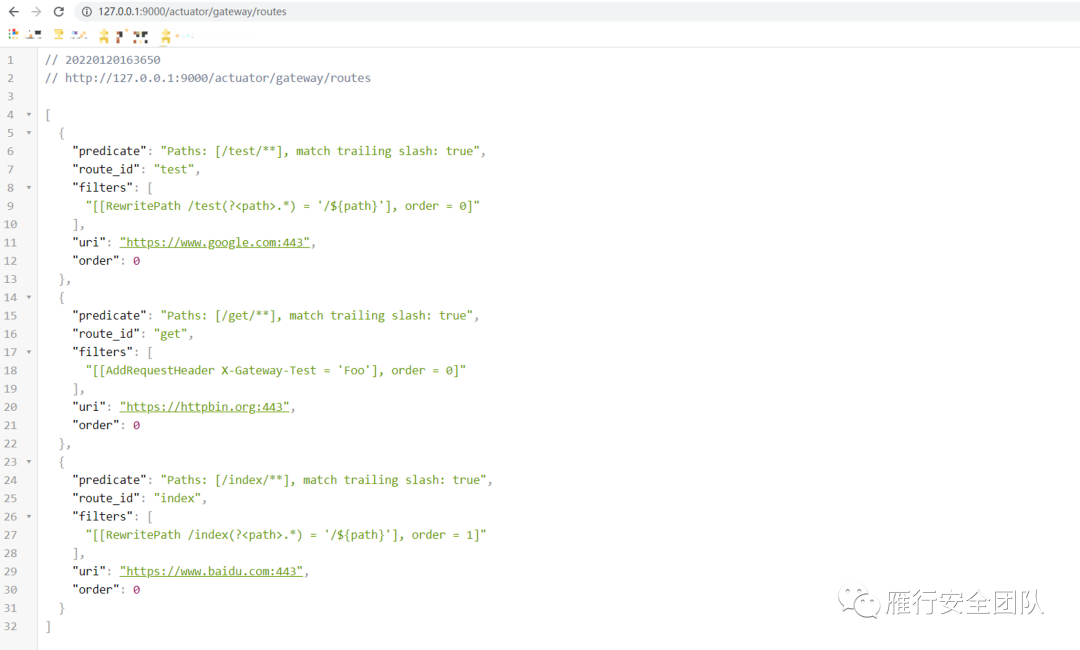Viewport: 1080px width, 650px height.
Task: Reload the page with refresh icon
Action: pyautogui.click(x=59, y=11)
